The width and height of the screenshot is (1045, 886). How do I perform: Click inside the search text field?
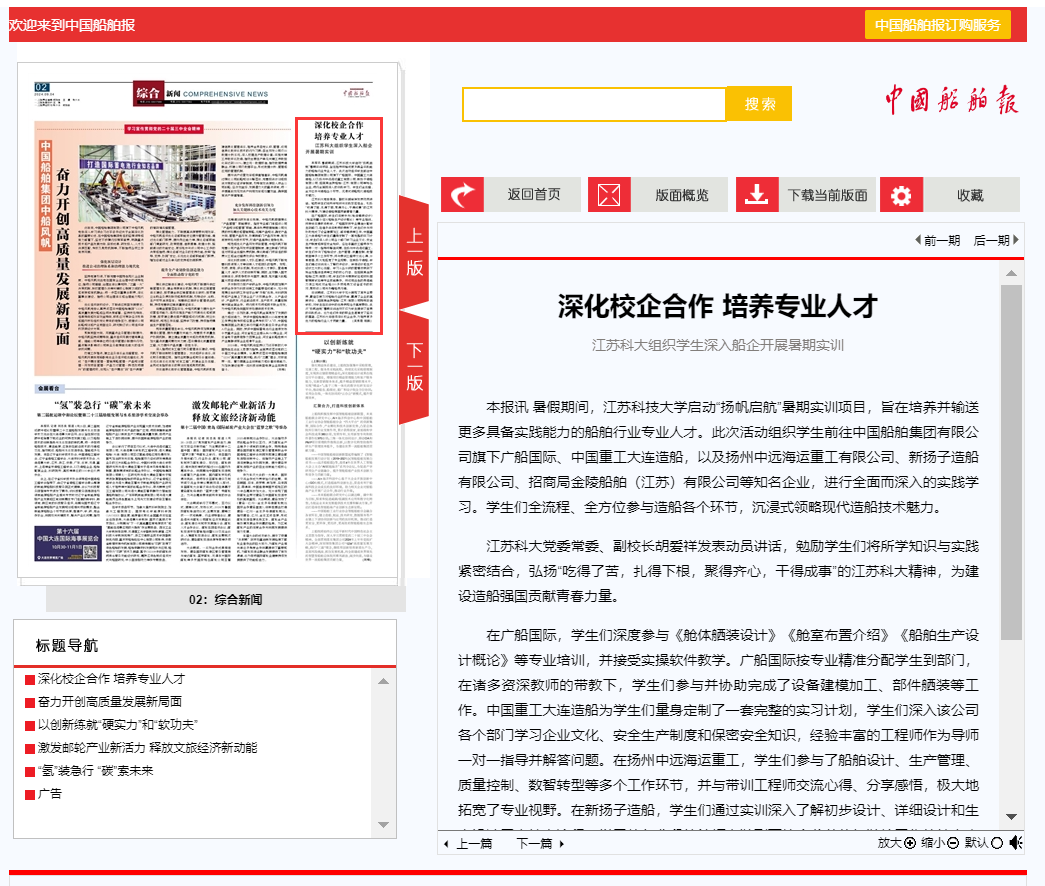pyautogui.click(x=594, y=104)
